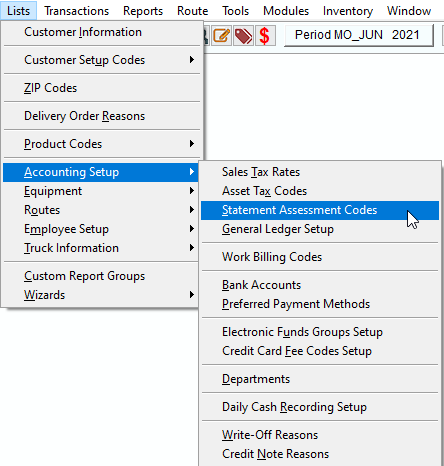Image resolution: width=444 pixels, height=466 pixels.
Task: Click the Period MO_JUN 2021 button
Action: coord(359,35)
